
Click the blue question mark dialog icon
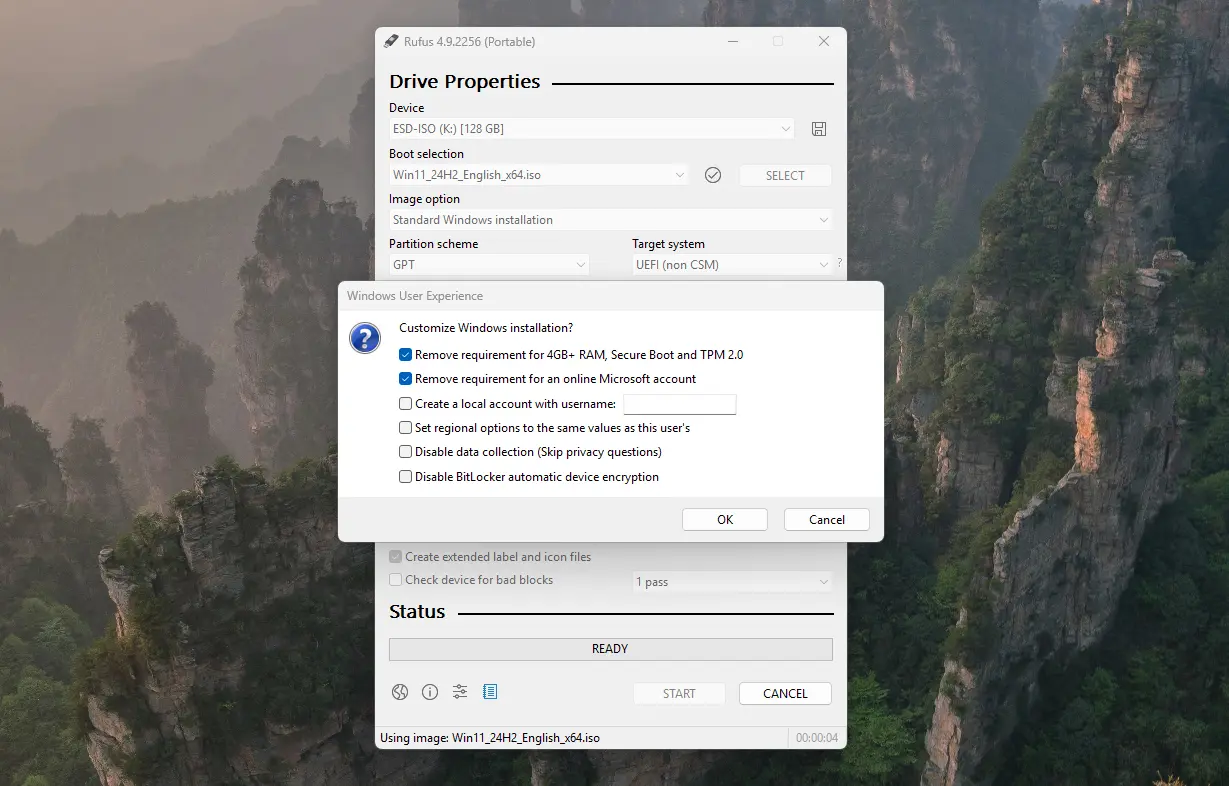point(365,338)
